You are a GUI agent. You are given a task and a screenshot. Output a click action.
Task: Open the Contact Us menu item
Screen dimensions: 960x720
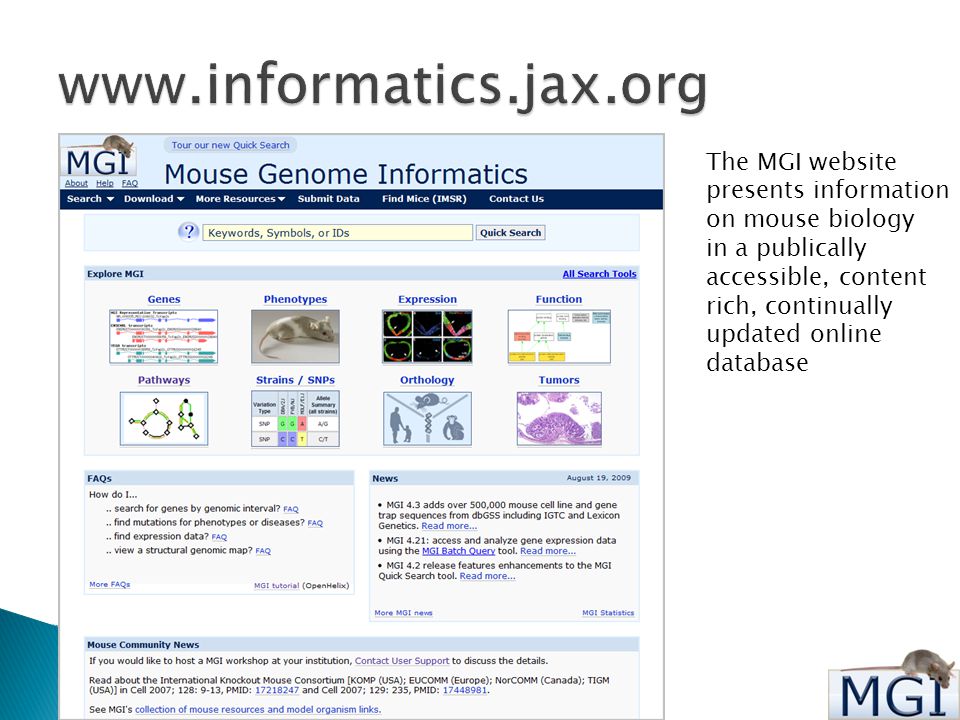pos(516,199)
